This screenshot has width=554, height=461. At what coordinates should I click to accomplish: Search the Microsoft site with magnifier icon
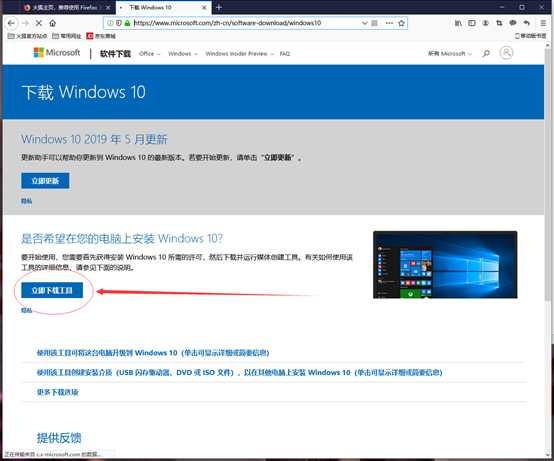(x=486, y=53)
